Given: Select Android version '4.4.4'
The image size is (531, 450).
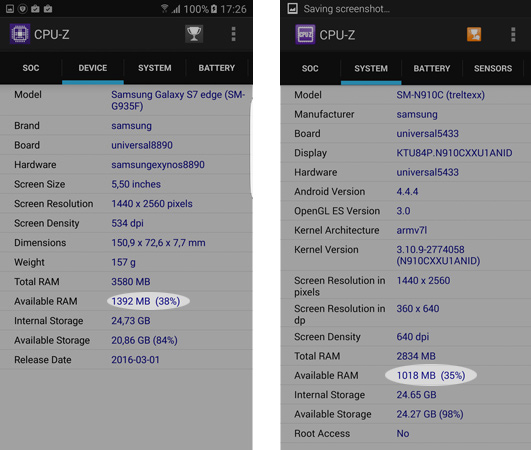Looking at the screenshot, I should coord(407,192).
